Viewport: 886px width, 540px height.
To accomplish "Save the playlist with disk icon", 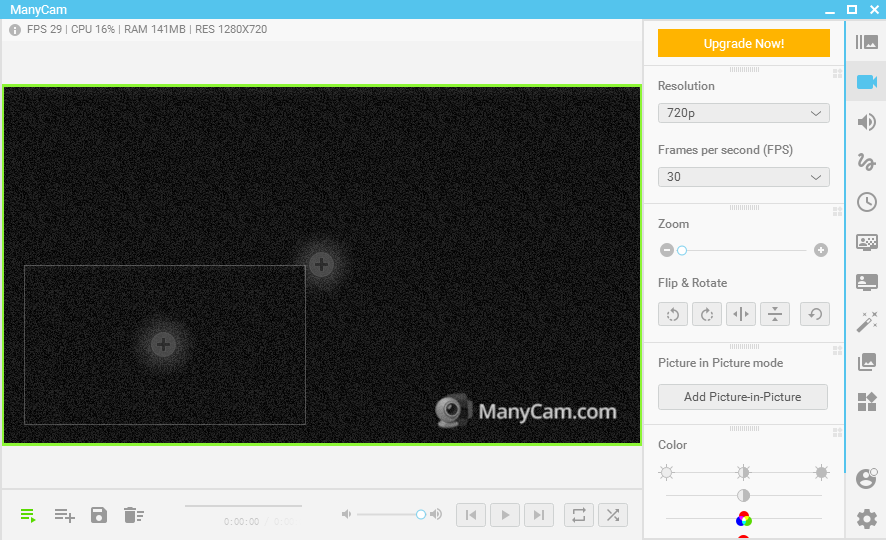I will 99,515.
